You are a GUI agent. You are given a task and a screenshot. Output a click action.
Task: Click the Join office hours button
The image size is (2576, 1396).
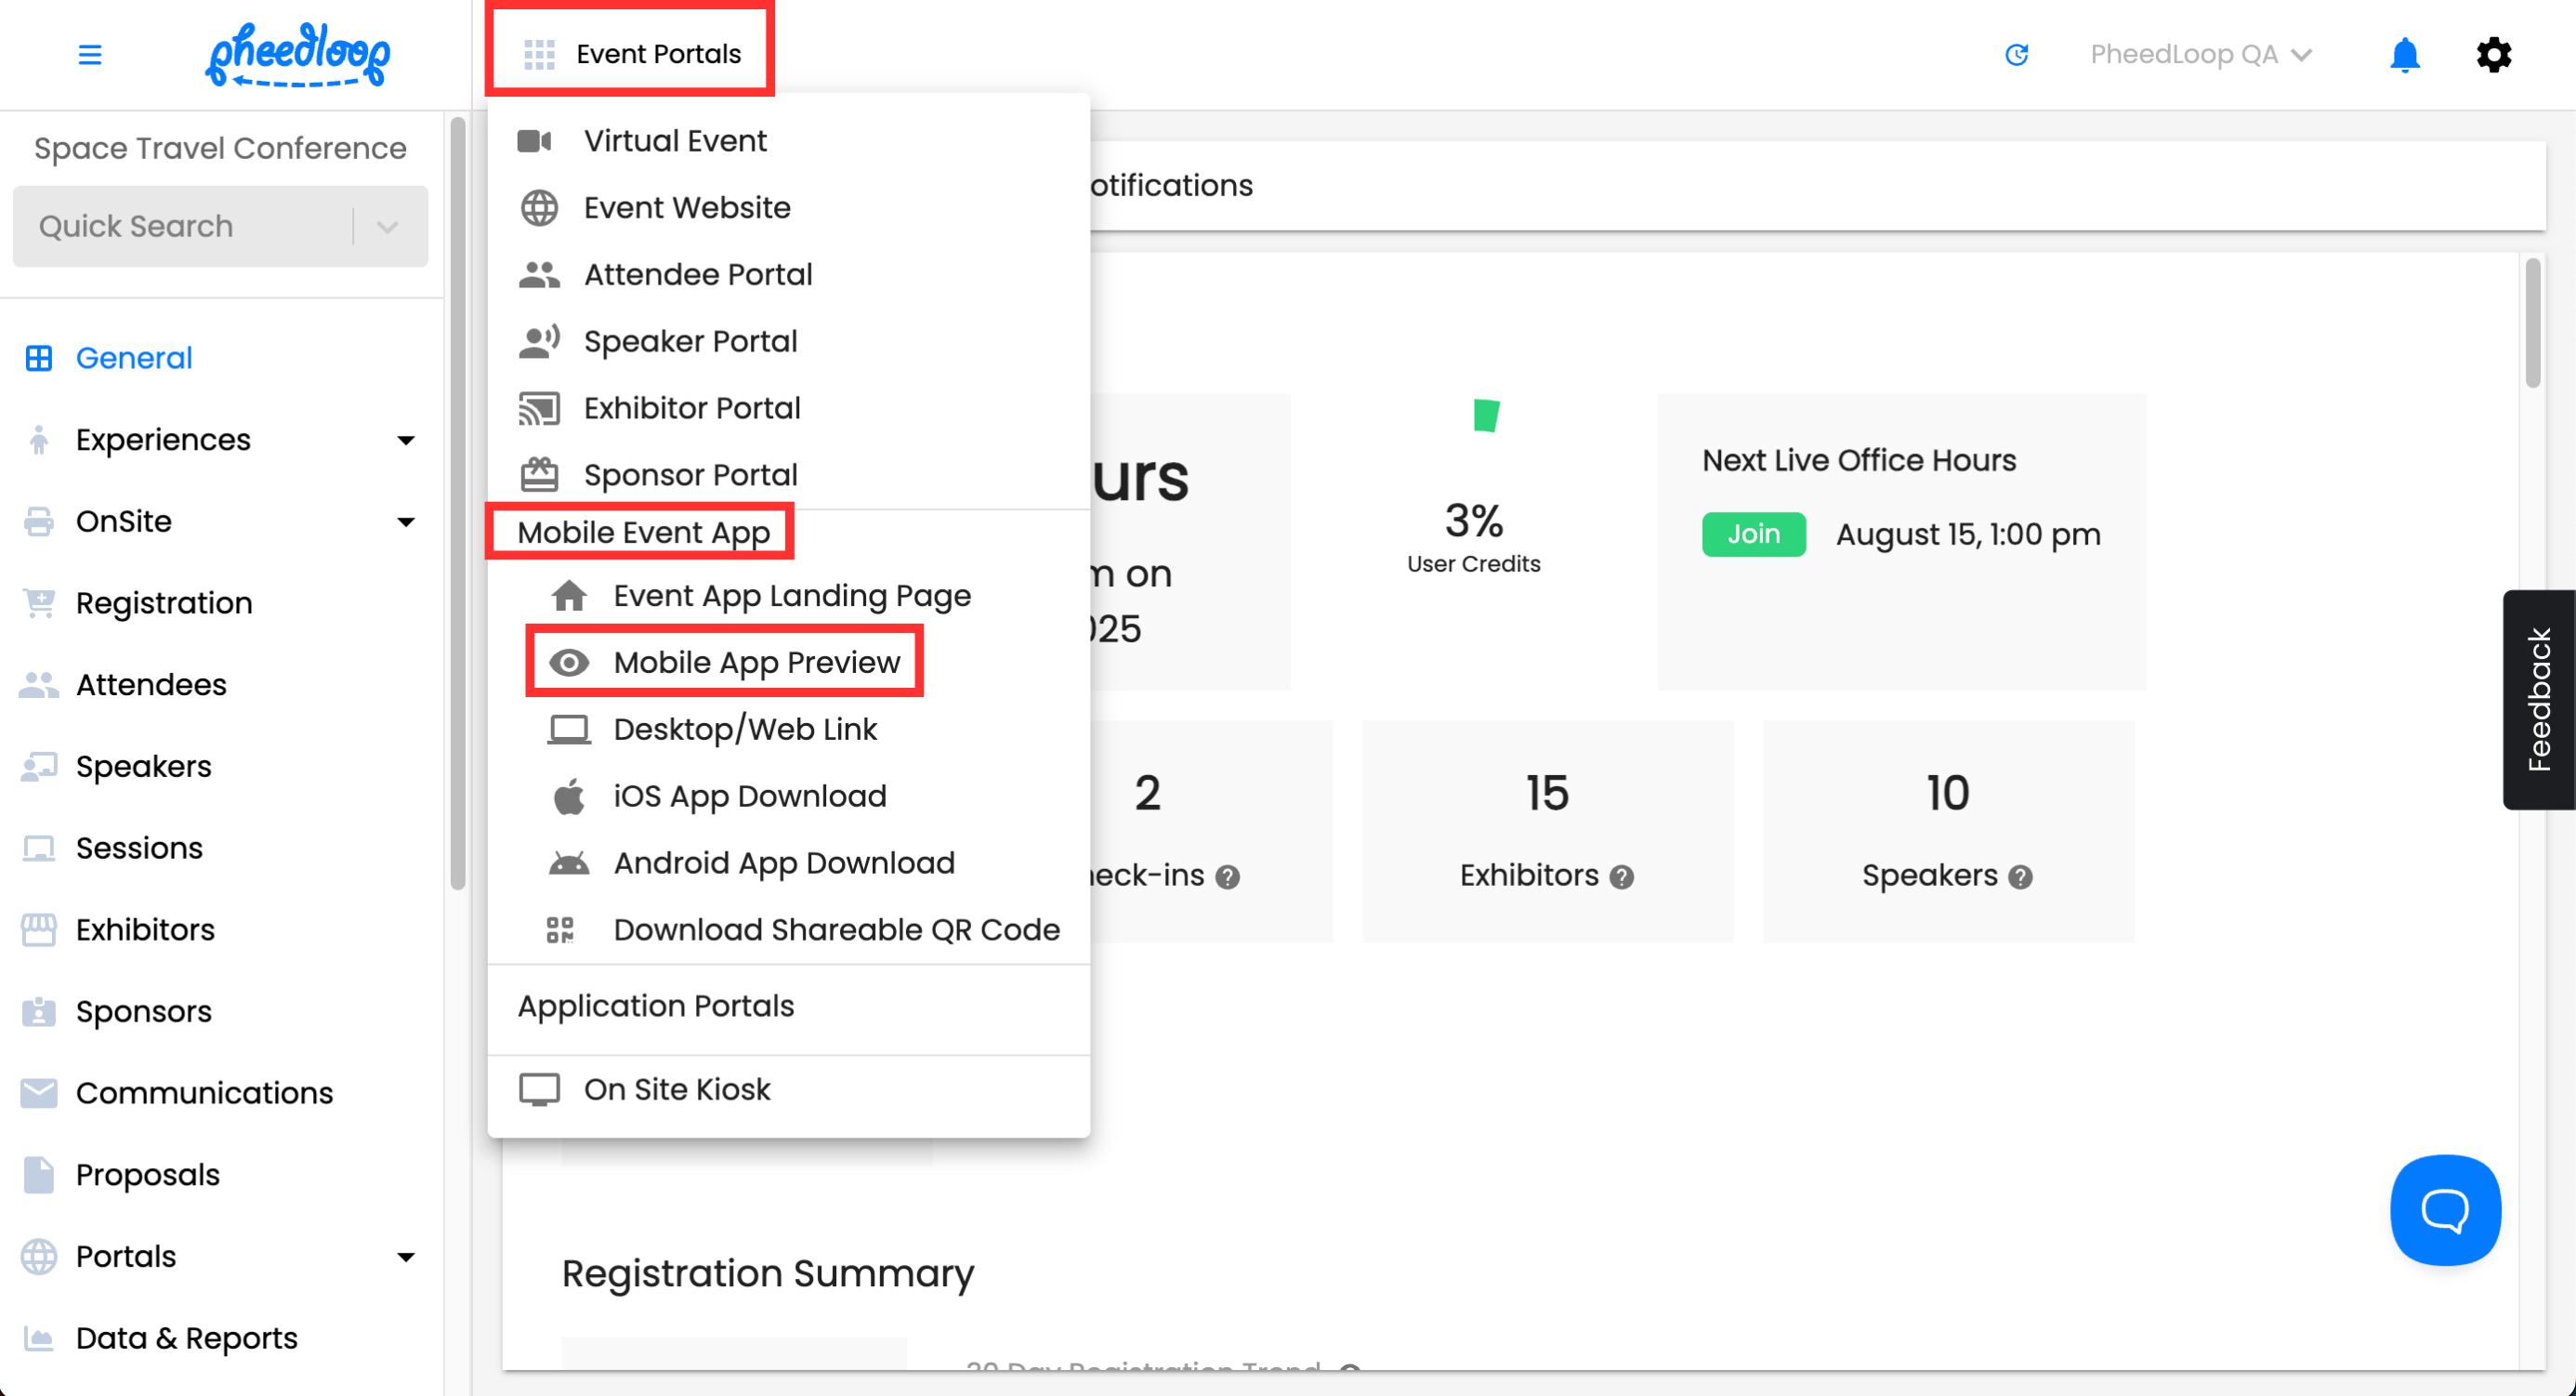point(1753,534)
